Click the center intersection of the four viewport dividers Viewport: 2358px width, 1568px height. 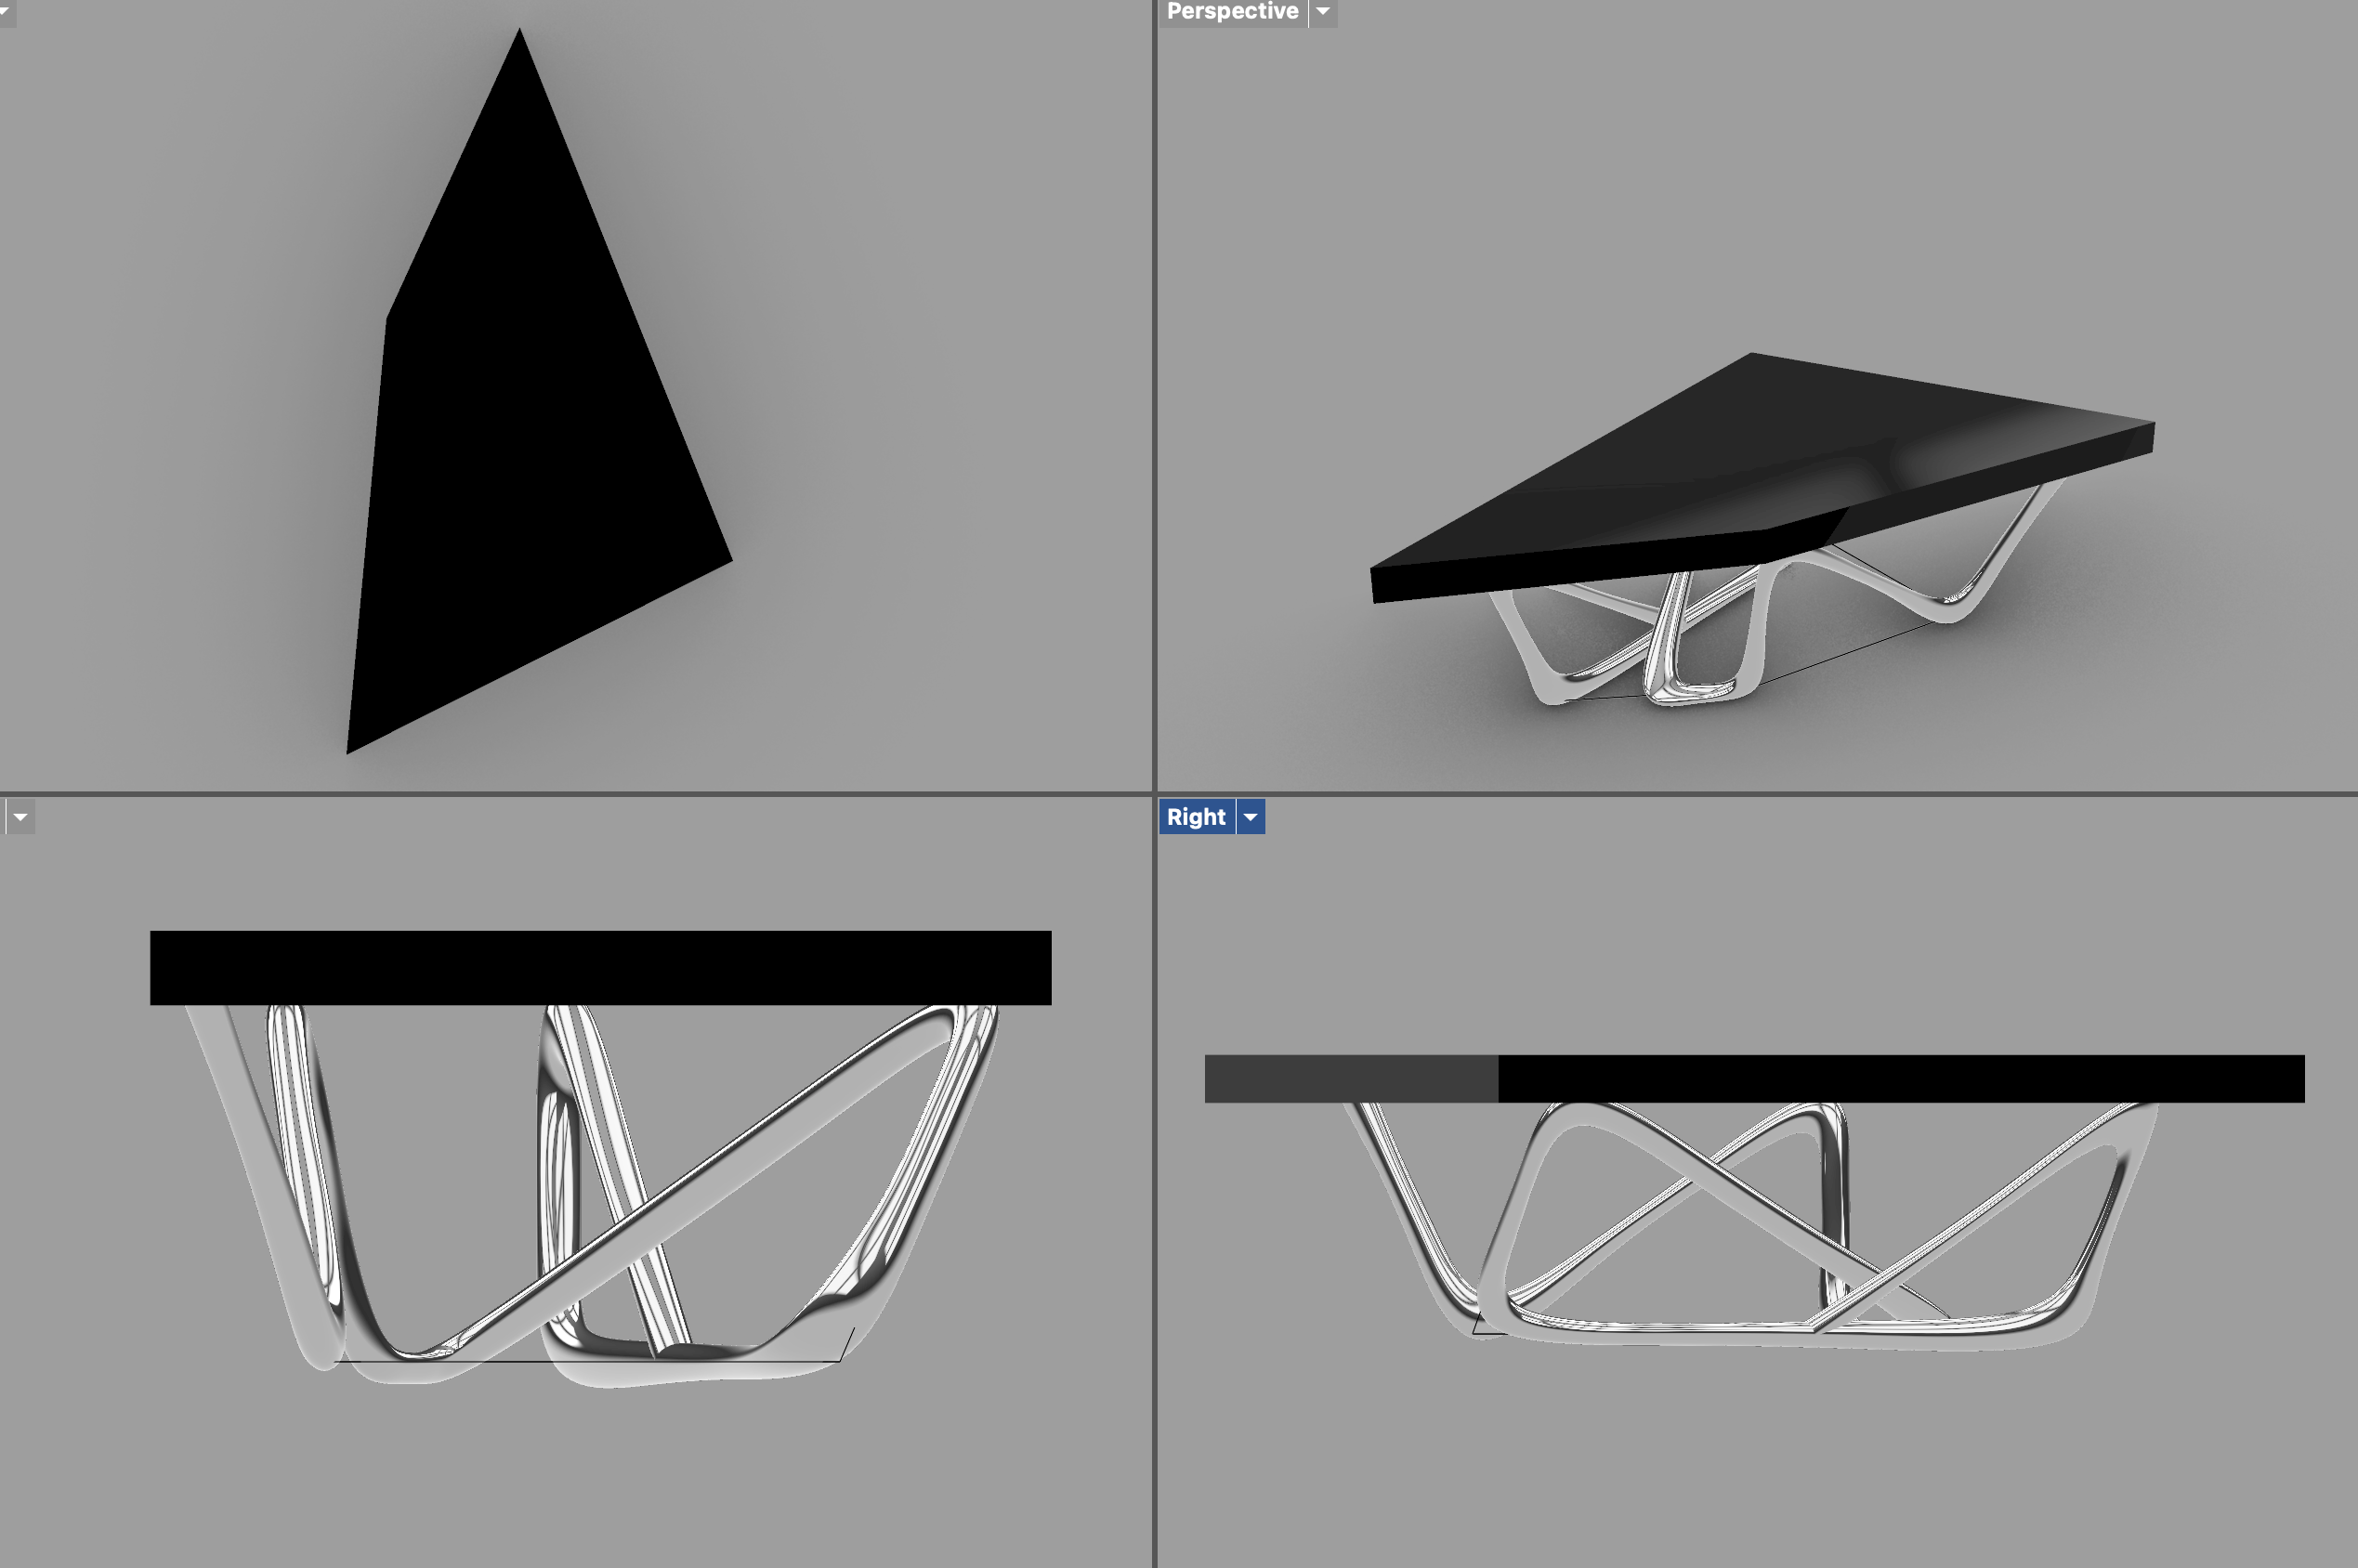(1155, 794)
